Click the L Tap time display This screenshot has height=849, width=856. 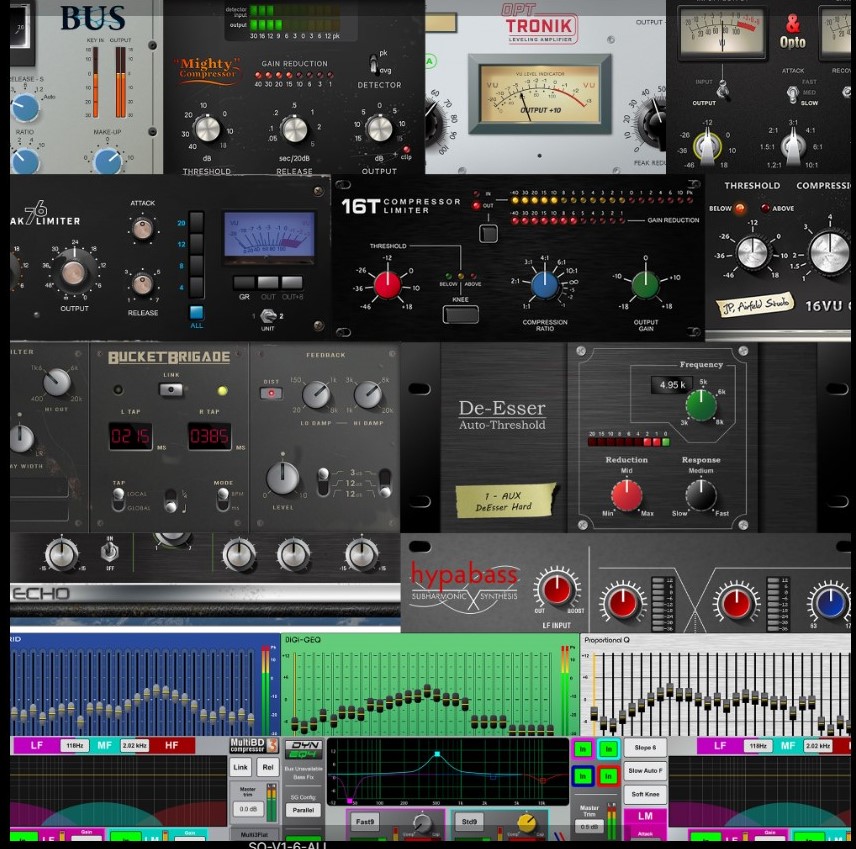[130, 436]
